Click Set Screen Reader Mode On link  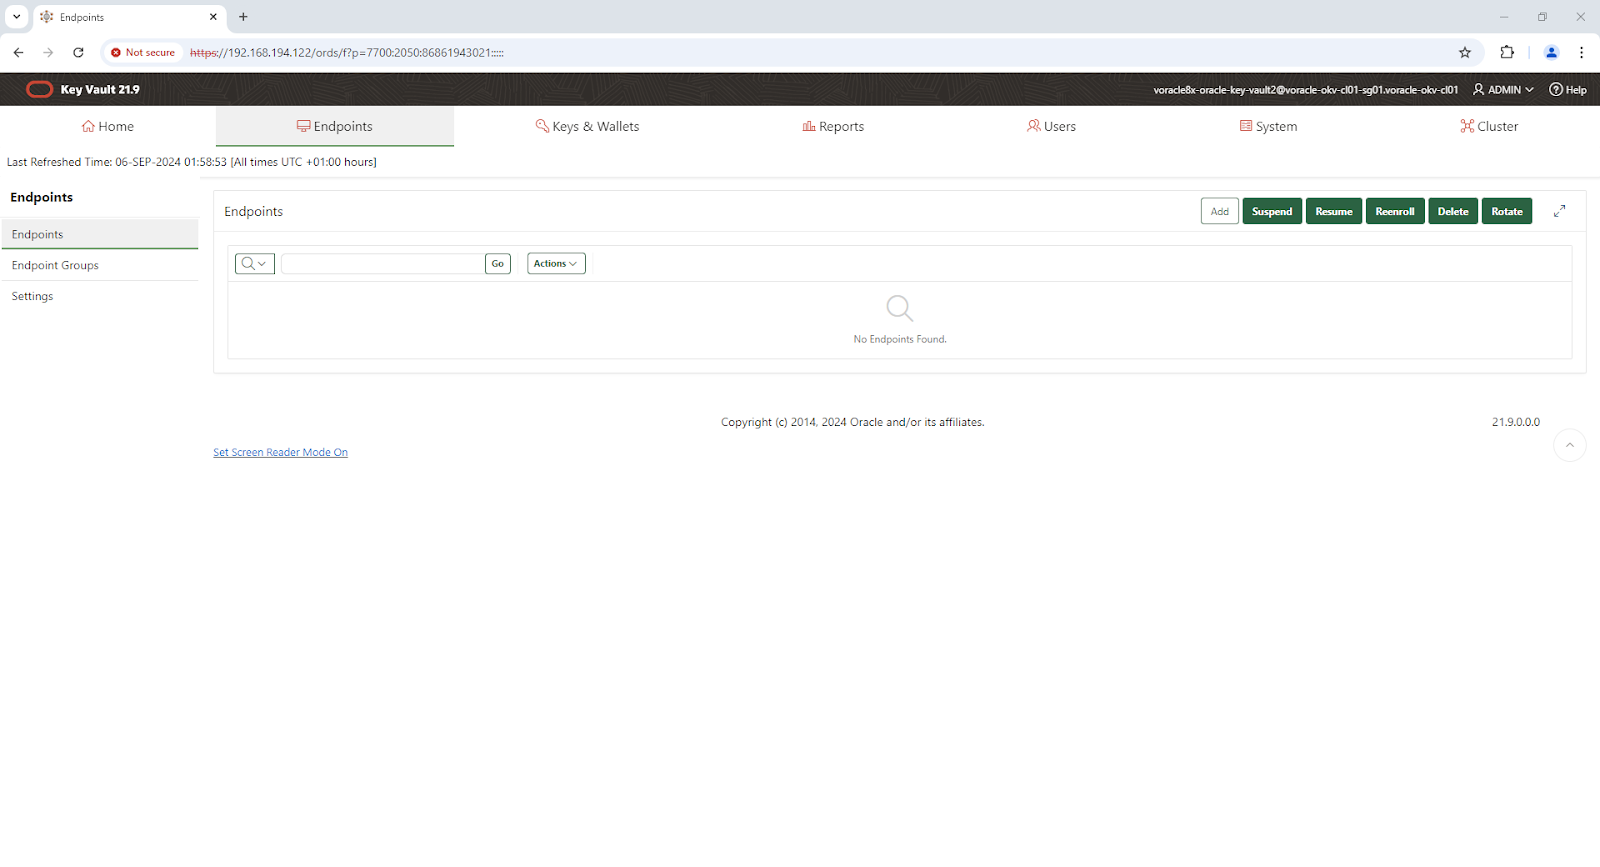point(280,452)
